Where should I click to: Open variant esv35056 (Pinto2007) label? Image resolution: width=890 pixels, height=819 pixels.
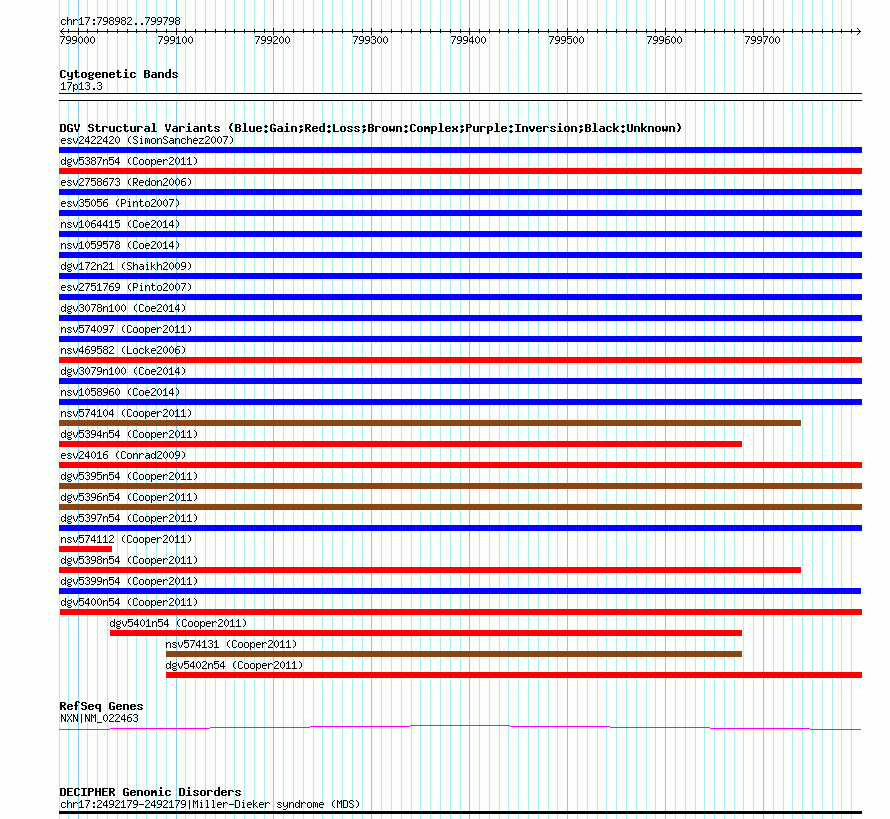(x=120, y=203)
